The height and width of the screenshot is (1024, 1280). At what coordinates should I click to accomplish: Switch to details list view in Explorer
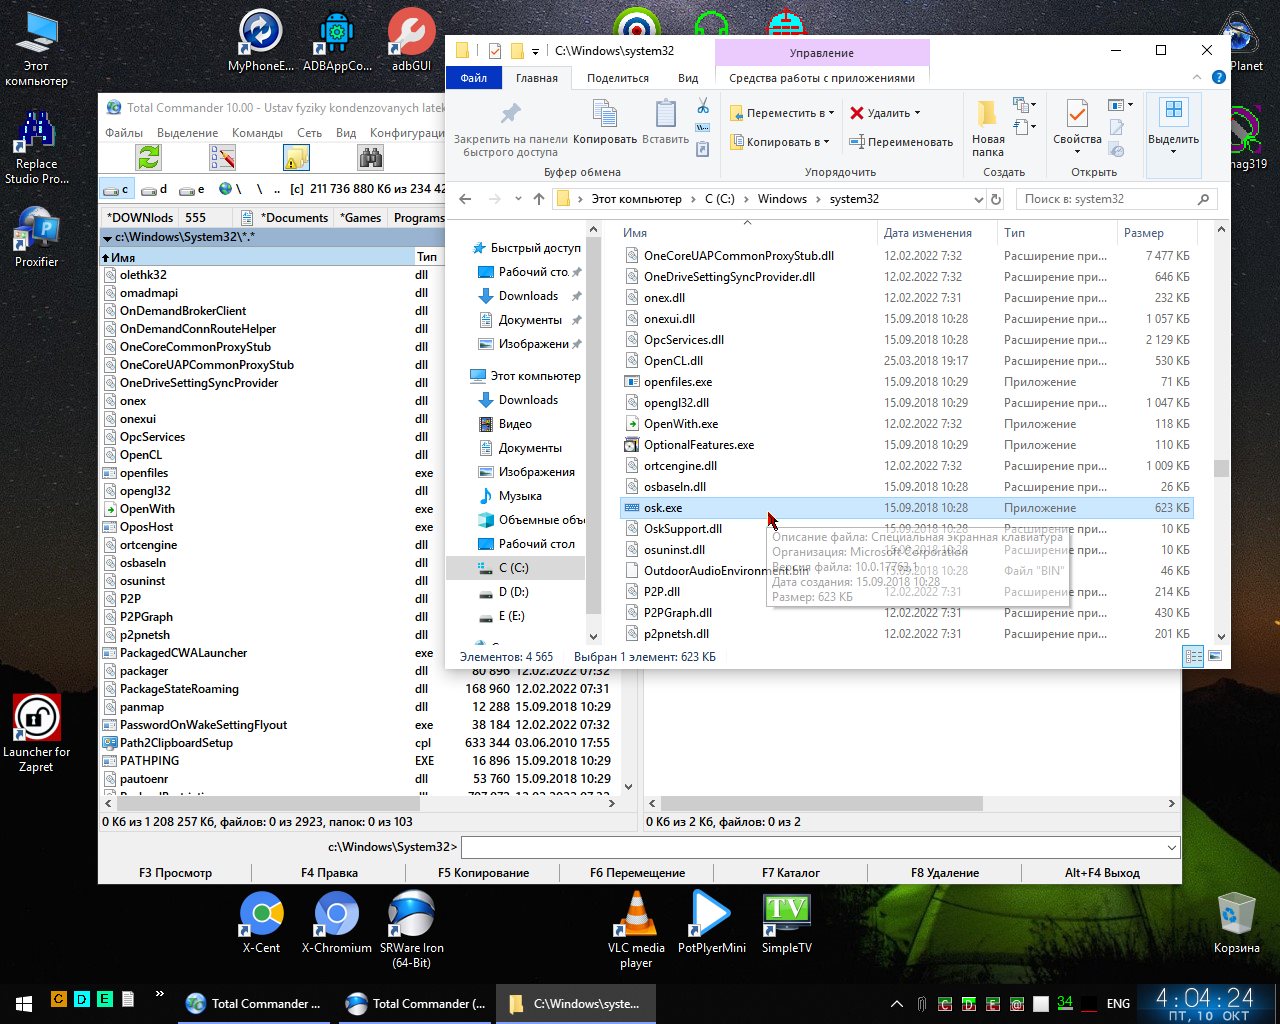(x=1193, y=657)
